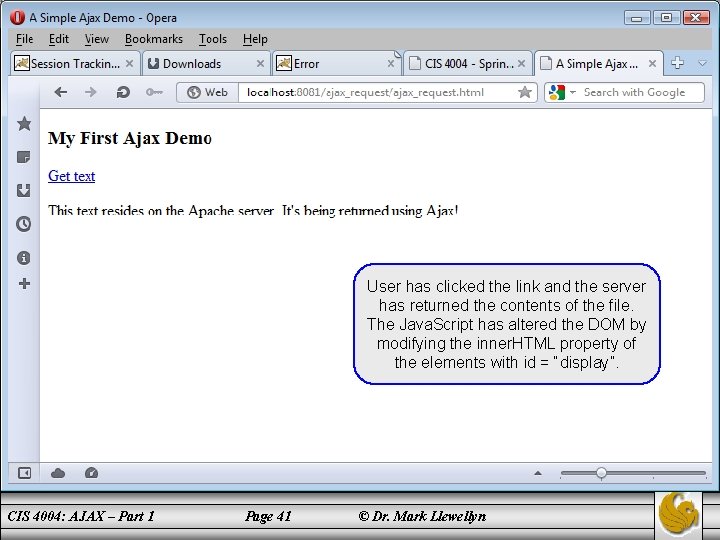Open the Tools menu
The width and height of the screenshot is (720, 540).
pos(213,39)
